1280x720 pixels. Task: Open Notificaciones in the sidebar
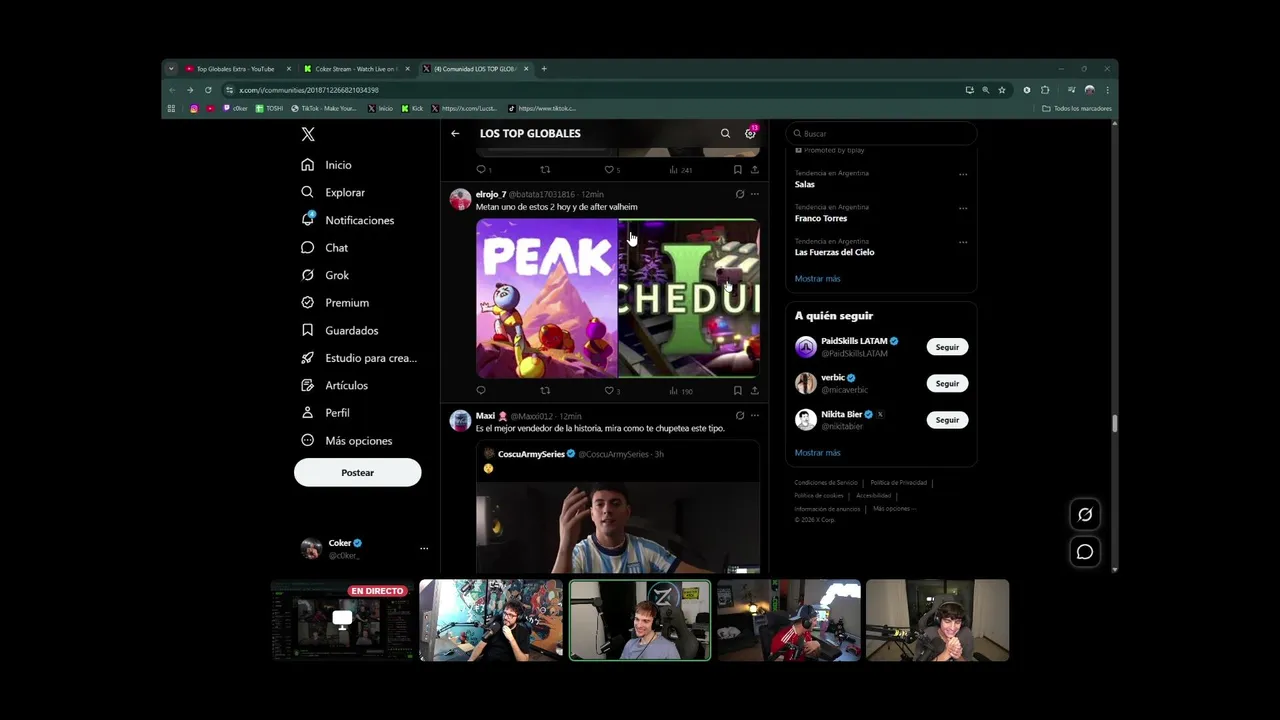(x=348, y=220)
